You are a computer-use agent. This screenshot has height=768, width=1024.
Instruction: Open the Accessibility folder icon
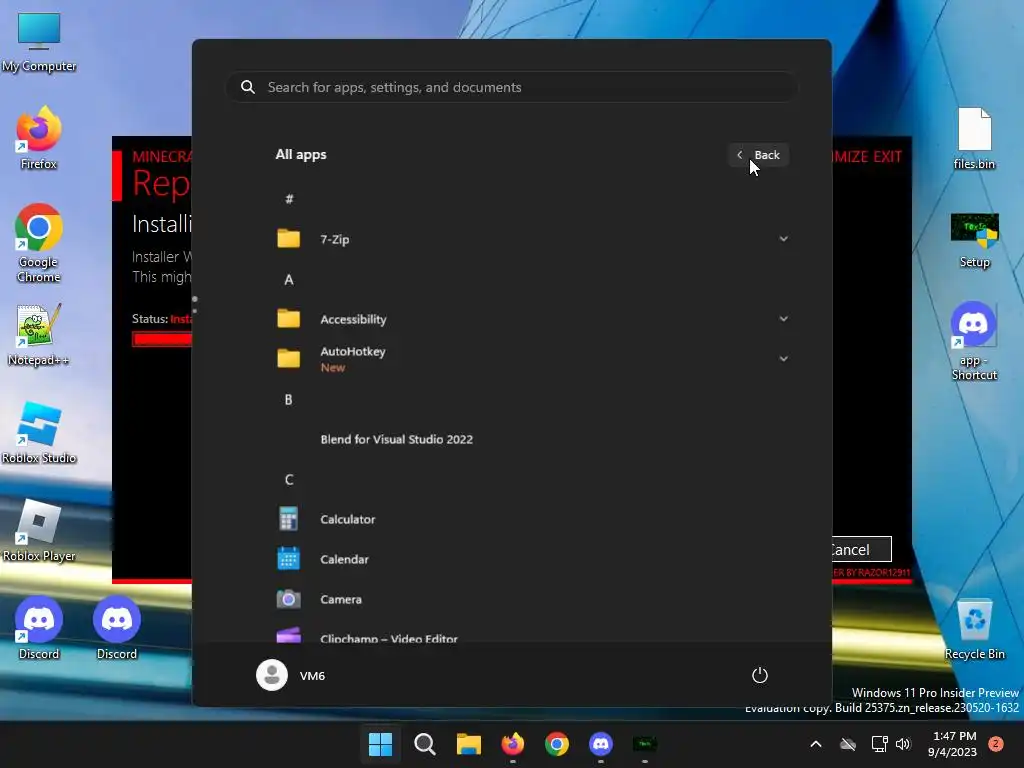tap(288, 319)
